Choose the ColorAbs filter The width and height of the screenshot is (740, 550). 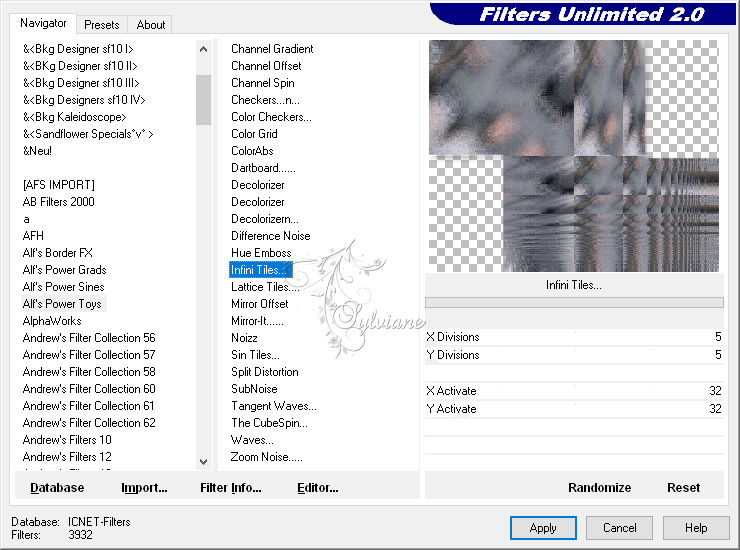click(x=252, y=151)
